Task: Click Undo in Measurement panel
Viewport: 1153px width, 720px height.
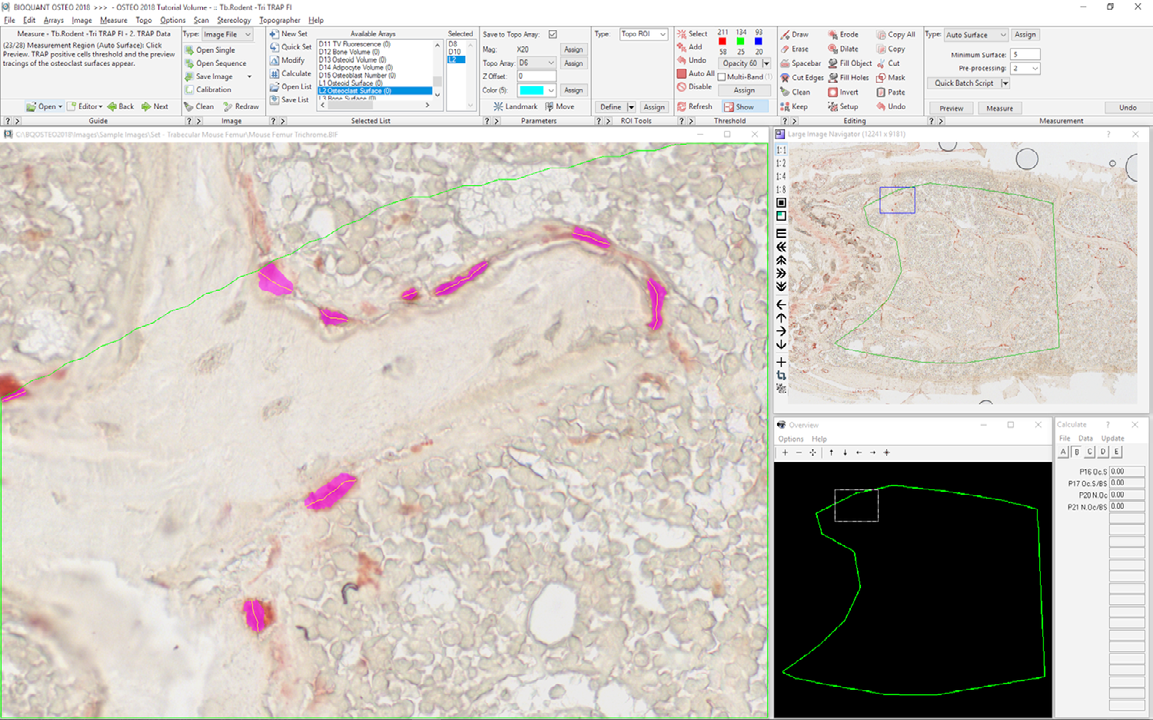Action: pos(1128,107)
